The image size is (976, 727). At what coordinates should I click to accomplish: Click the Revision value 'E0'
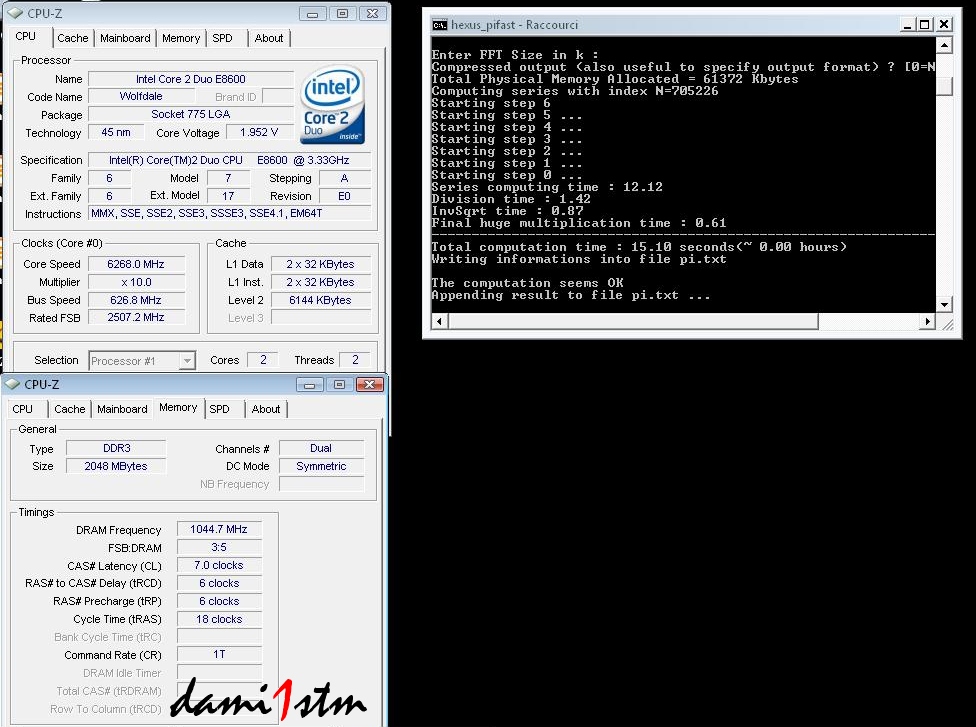click(x=344, y=196)
